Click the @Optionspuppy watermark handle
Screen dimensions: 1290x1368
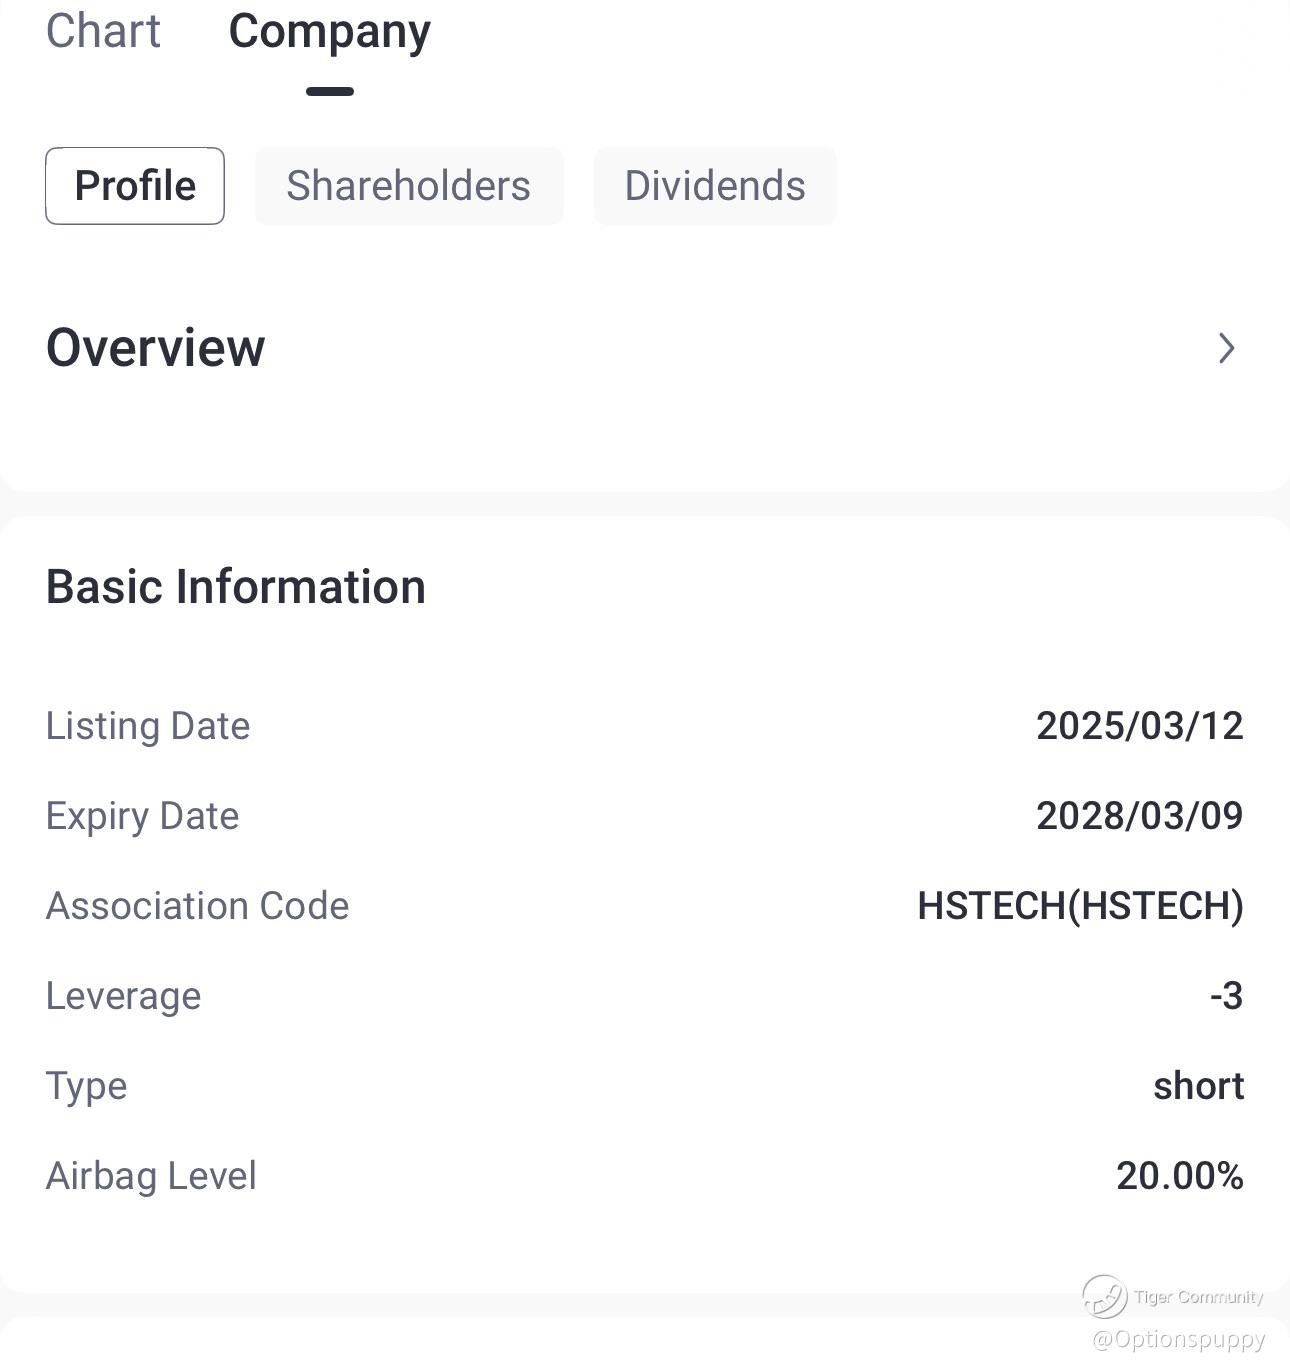click(x=1179, y=1339)
